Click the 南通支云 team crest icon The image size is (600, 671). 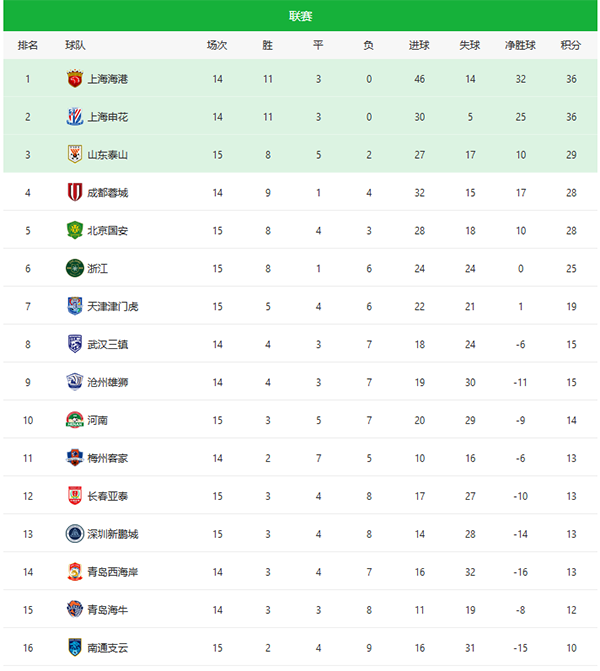pos(74,647)
